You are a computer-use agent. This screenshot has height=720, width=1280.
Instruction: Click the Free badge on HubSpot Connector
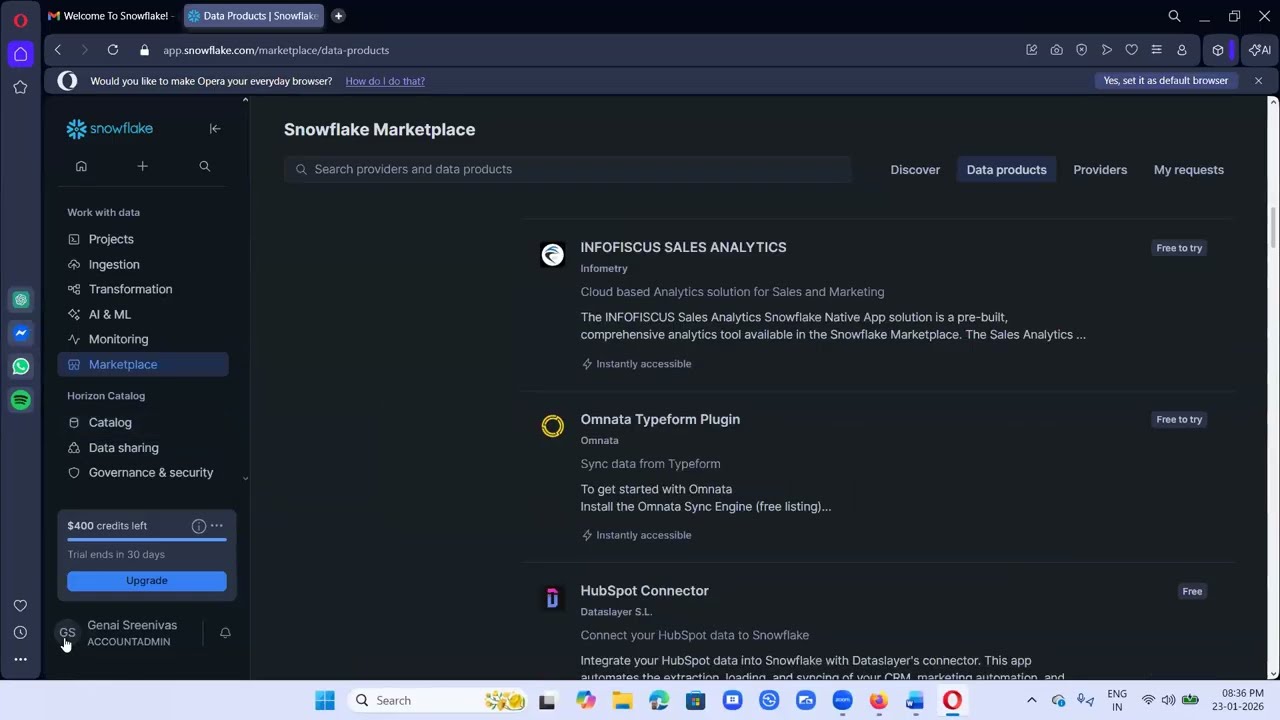(x=1192, y=591)
